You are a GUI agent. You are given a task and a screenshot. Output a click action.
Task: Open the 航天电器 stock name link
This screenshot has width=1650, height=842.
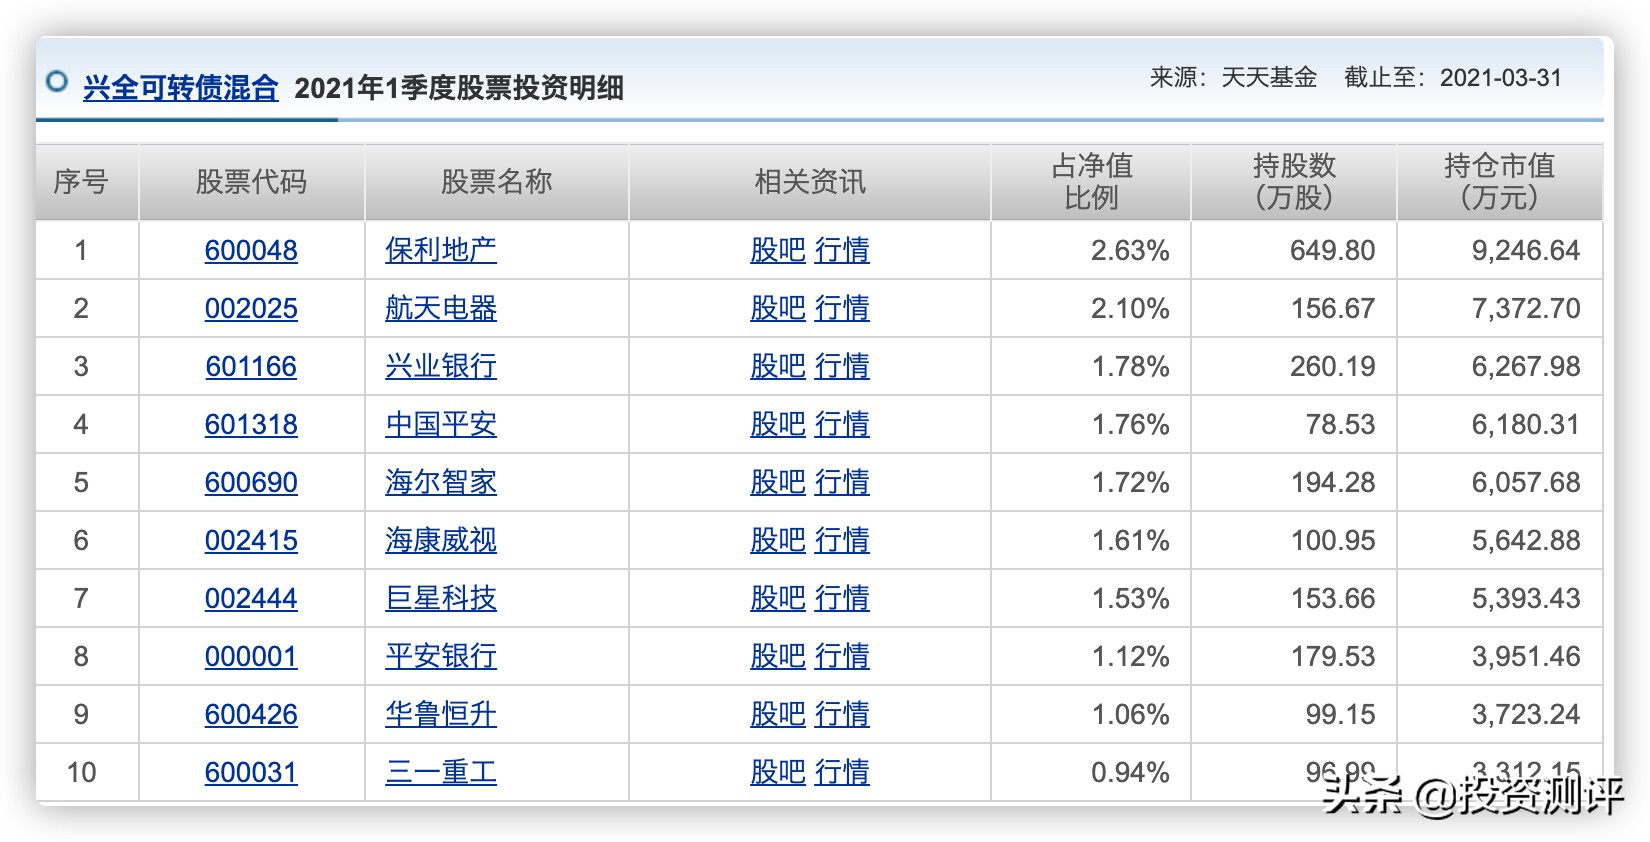click(441, 308)
